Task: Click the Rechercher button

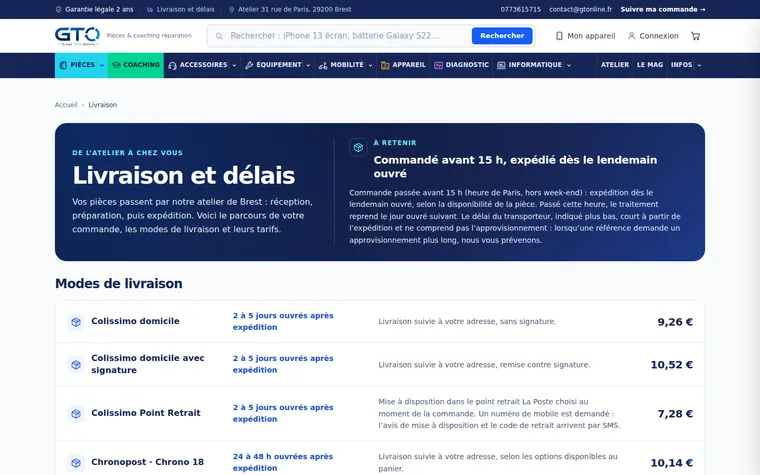Action: point(502,36)
